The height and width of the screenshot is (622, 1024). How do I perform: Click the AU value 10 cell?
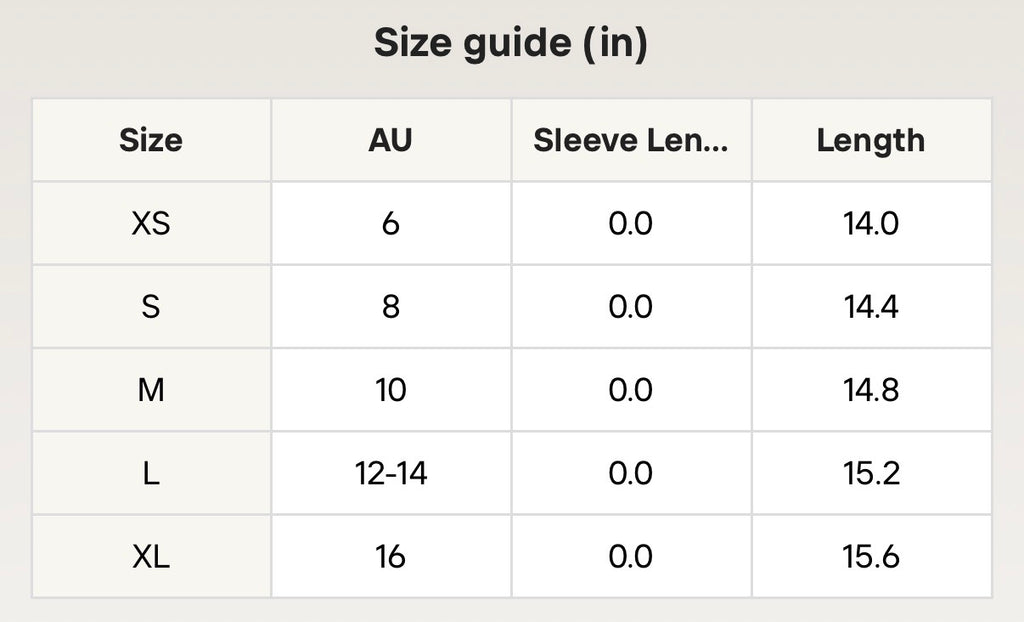click(391, 390)
